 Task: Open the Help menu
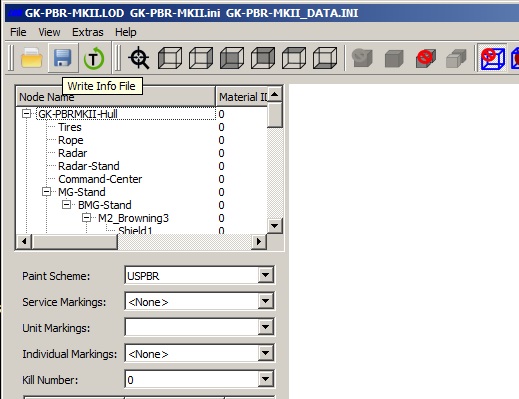(x=126, y=32)
